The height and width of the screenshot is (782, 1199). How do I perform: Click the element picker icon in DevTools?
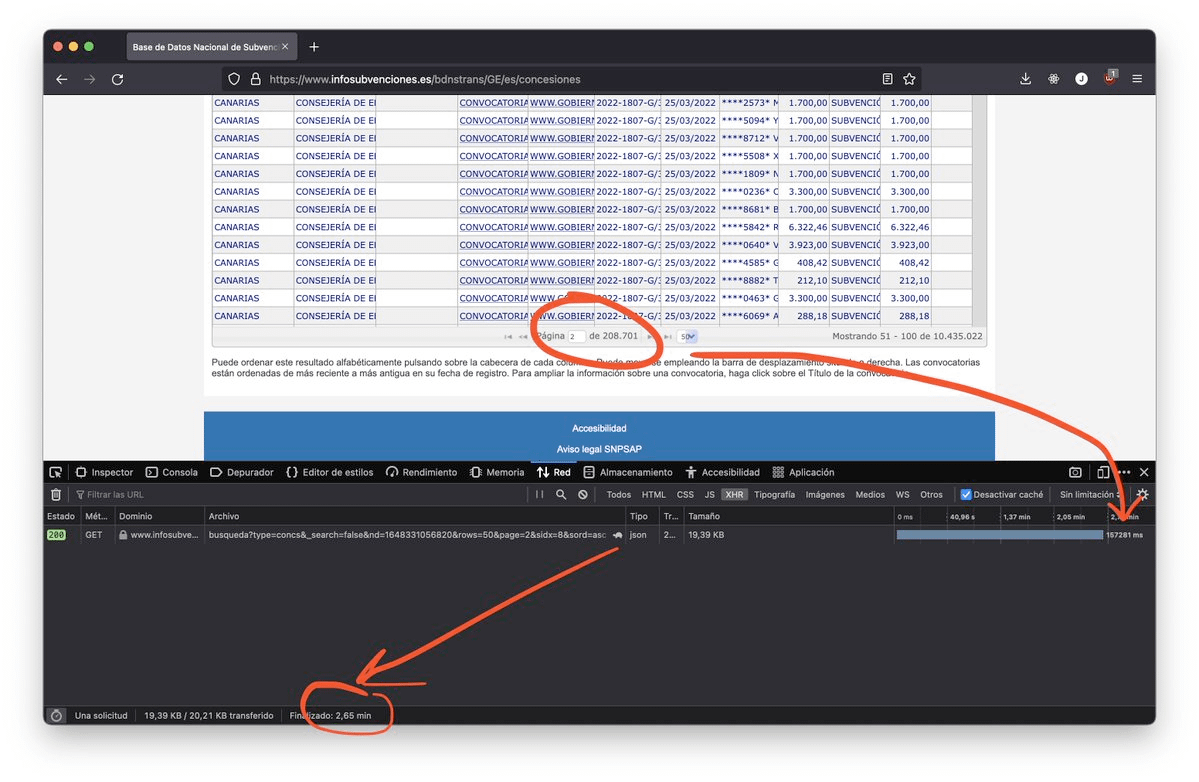[x=56, y=472]
